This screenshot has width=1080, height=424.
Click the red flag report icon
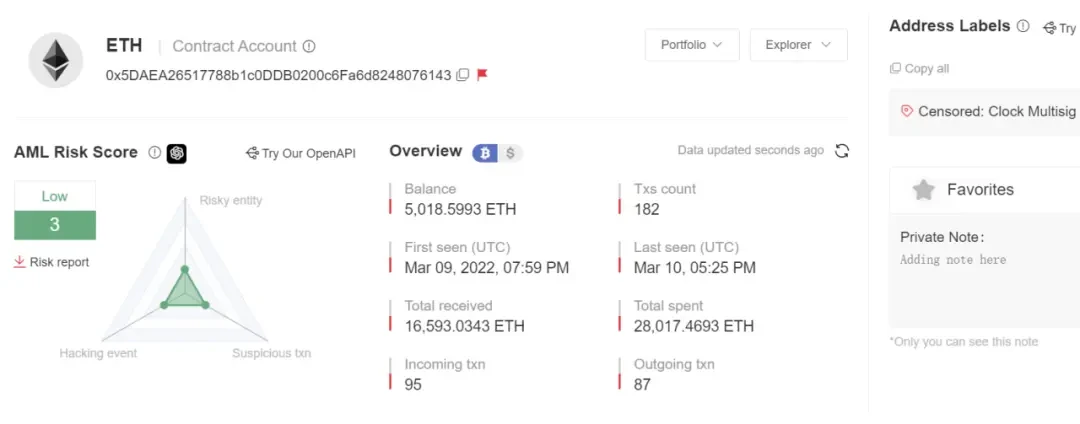tap(482, 75)
